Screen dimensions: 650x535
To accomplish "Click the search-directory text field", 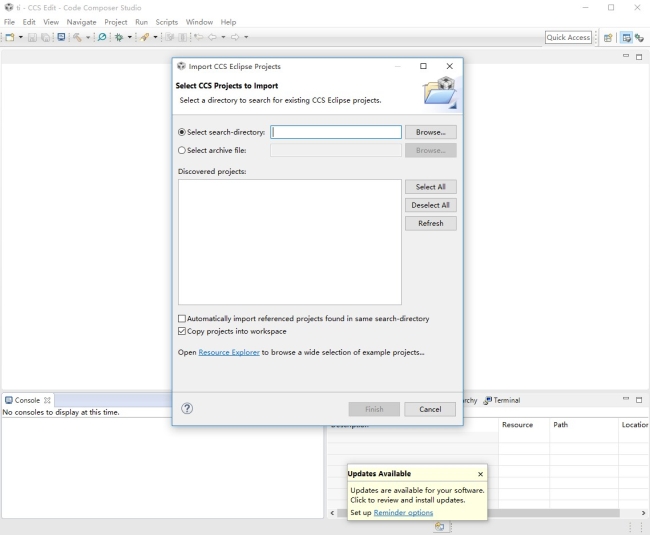I will 336,132.
